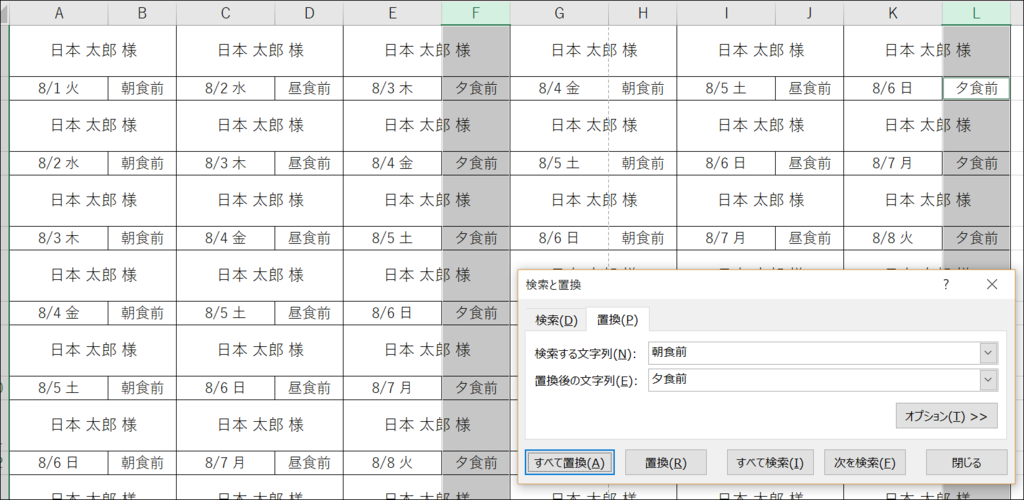Select column B header

[x=142, y=13]
